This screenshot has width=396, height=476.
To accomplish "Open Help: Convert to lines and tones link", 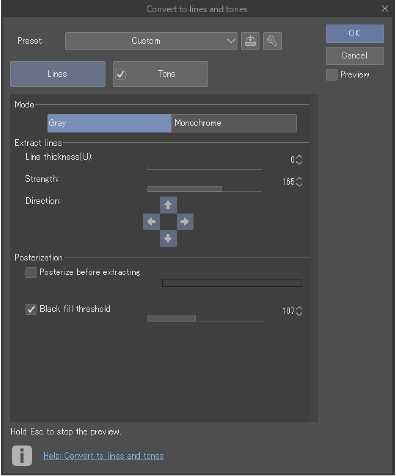I will point(103,456).
